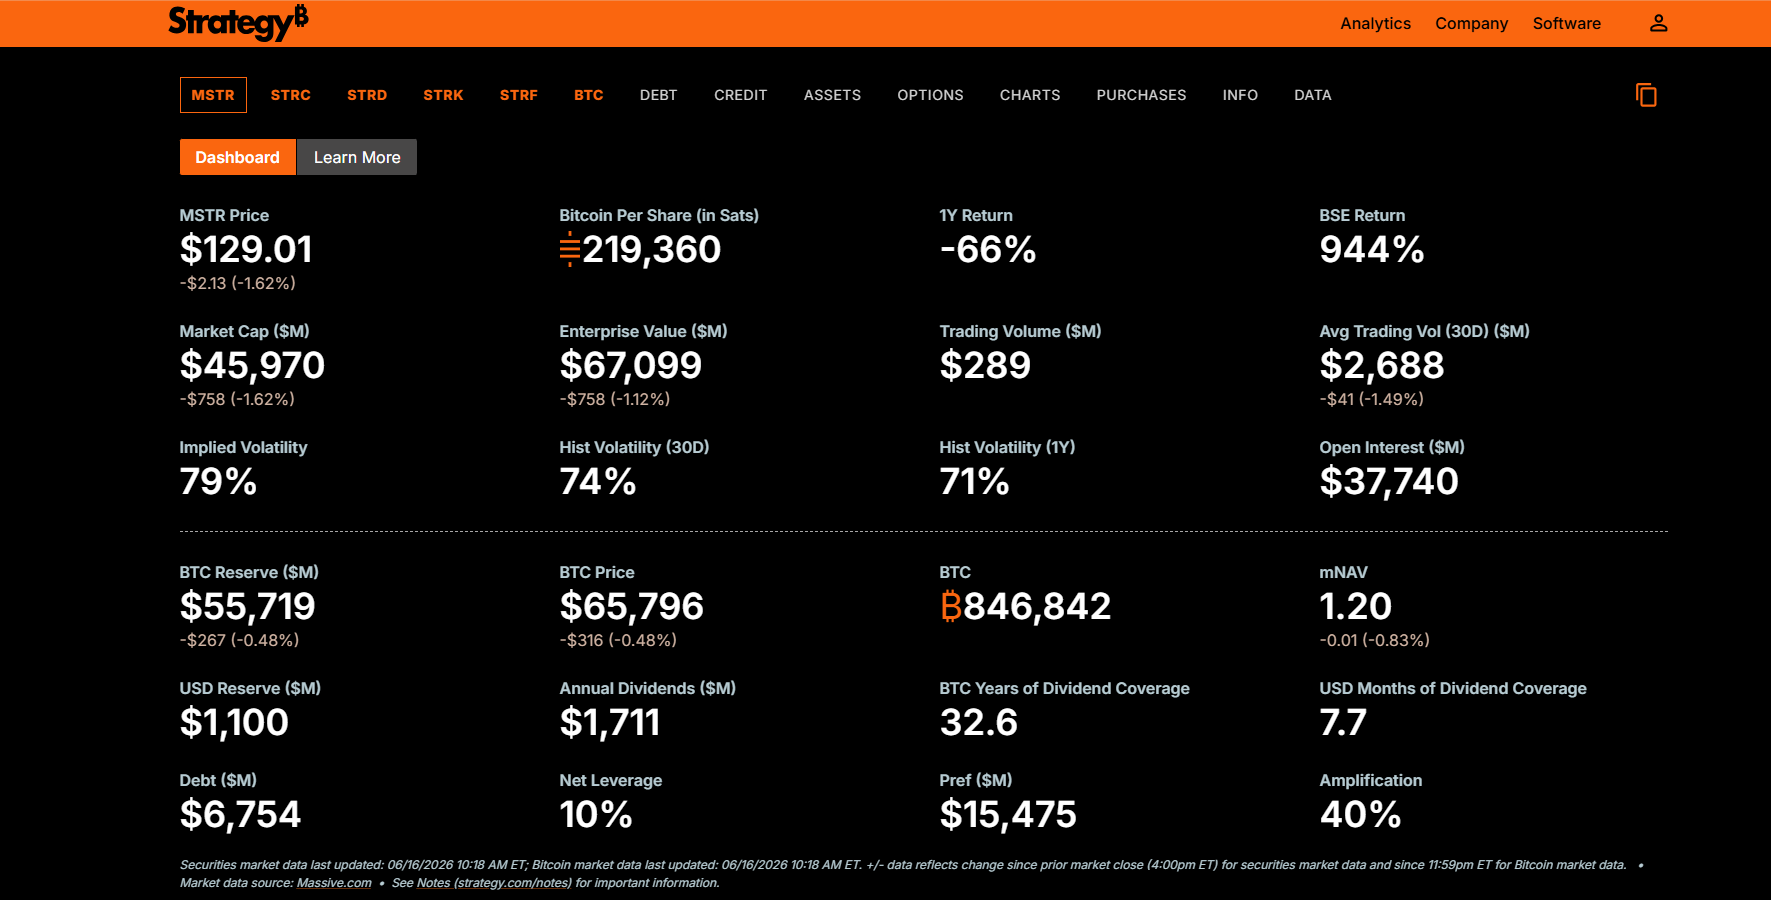
Task: Switch to the STRD tab
Action: click(x=367, y=95)
